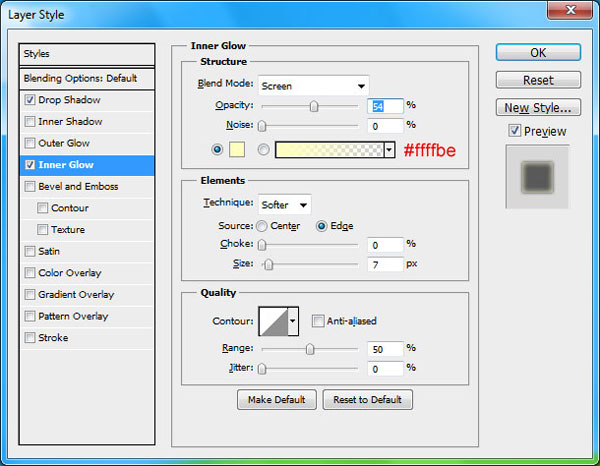Toggle the Preview checkbox
This screenshot has height=466, width=600.
514,131
